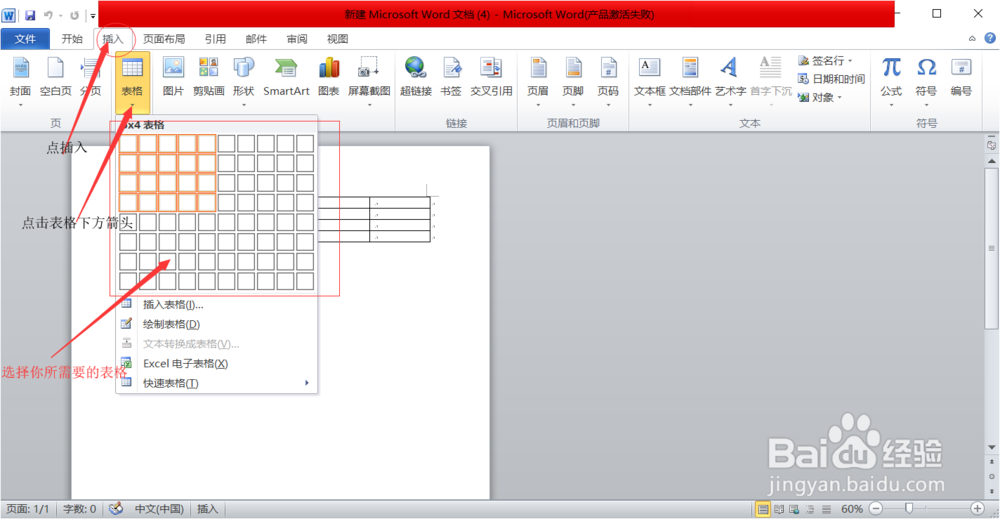The width and height of the screenshot is (1000, 519).
Task: Collapse the ribbon with the caret
Action: point(972,39)
